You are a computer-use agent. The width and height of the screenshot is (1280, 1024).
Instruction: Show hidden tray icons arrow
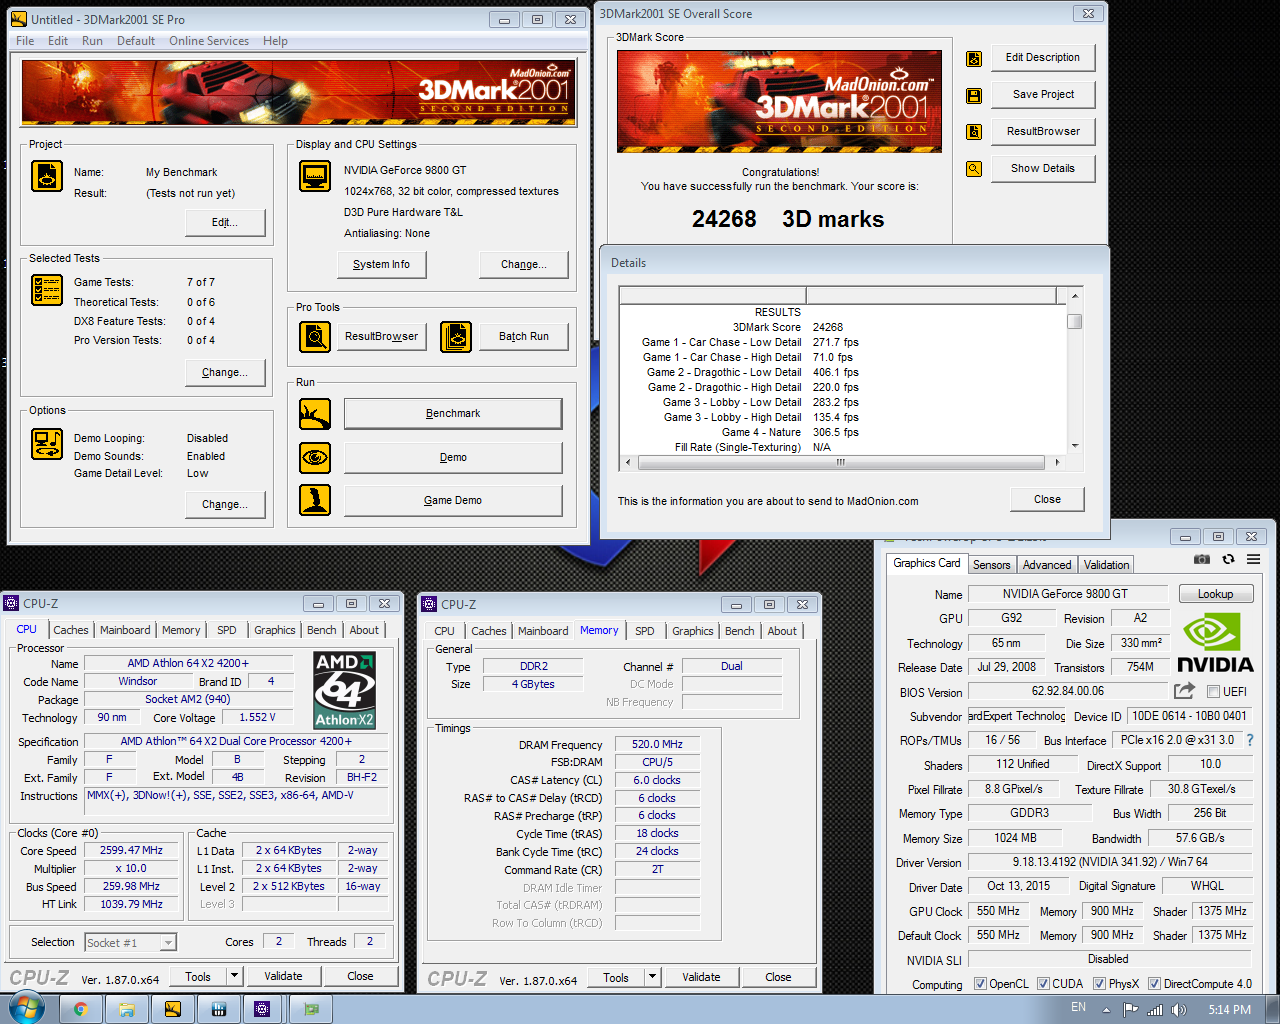(x=1107, y=1009)
